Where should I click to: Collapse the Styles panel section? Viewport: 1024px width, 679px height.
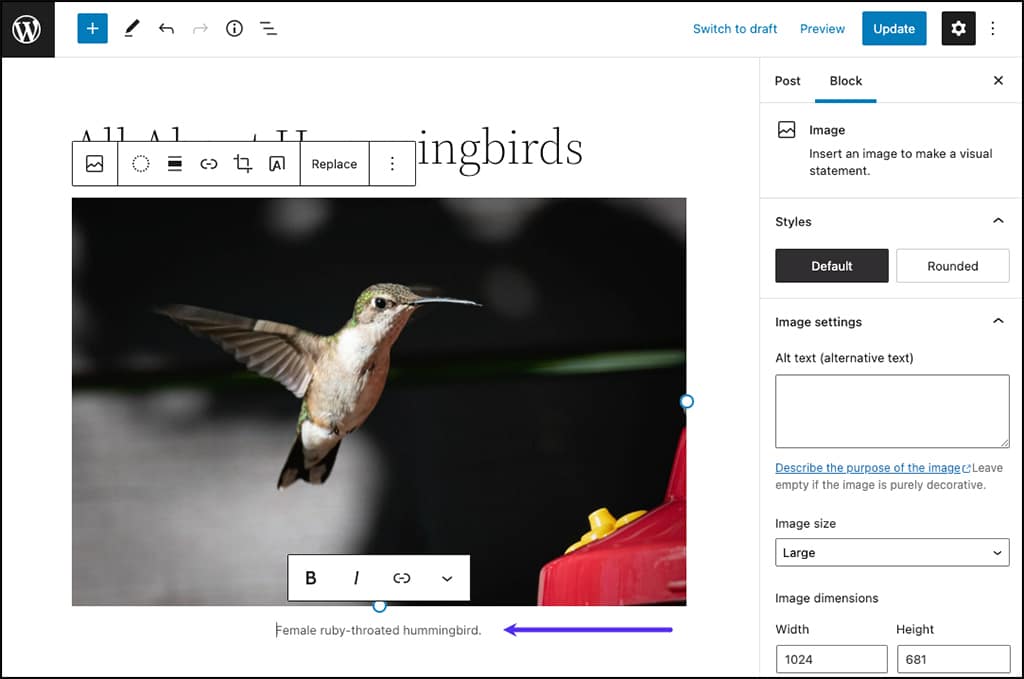(x=997, y=221)
